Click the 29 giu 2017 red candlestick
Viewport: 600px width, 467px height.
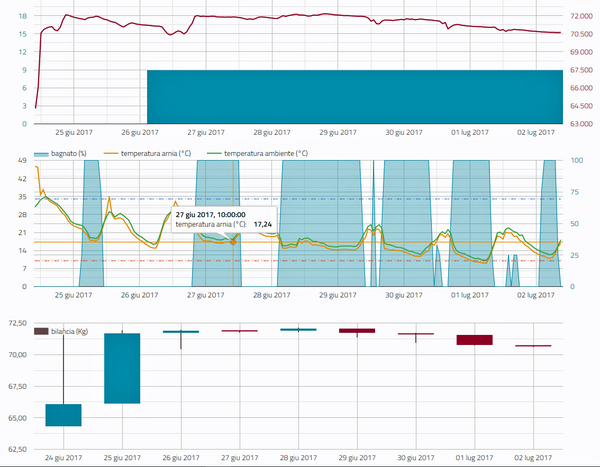tap(357, 330)
